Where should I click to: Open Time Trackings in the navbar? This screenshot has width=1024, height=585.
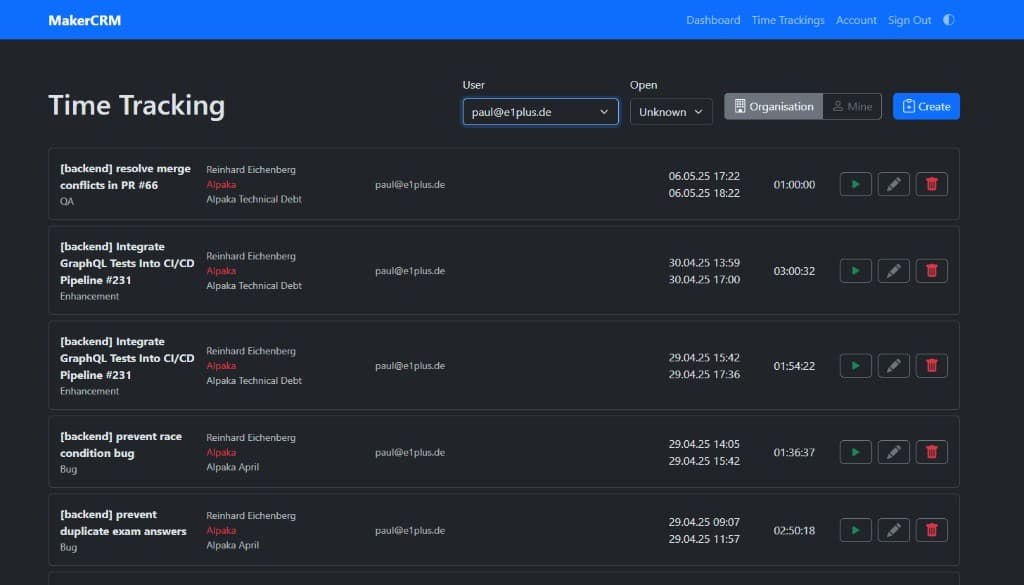(788, 20)
